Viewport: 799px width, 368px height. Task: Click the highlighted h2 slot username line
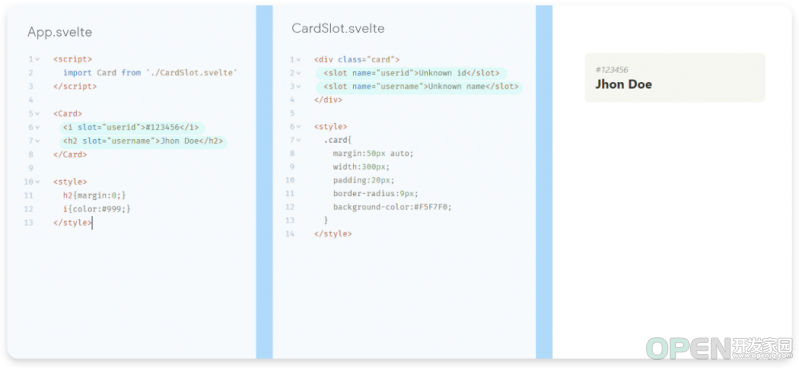(x=143, y=141)
